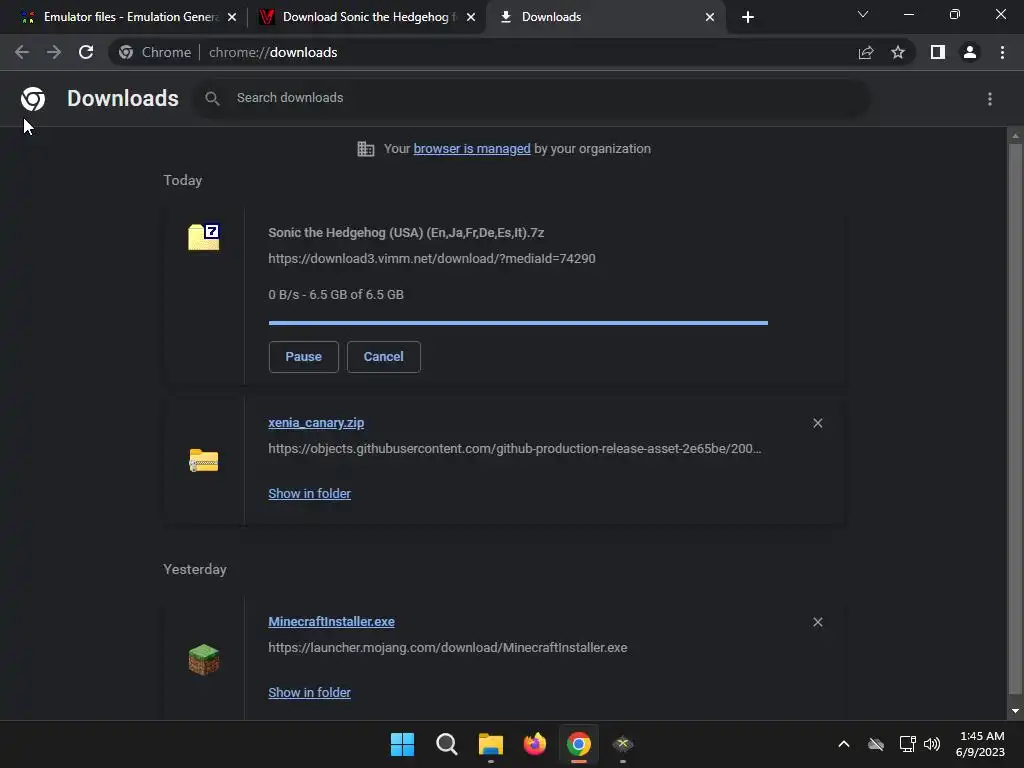This screenshot has height=768, width=1024.
Task: Click the zip folder icon for xenia_canary
Action: [x=204, y=460]
